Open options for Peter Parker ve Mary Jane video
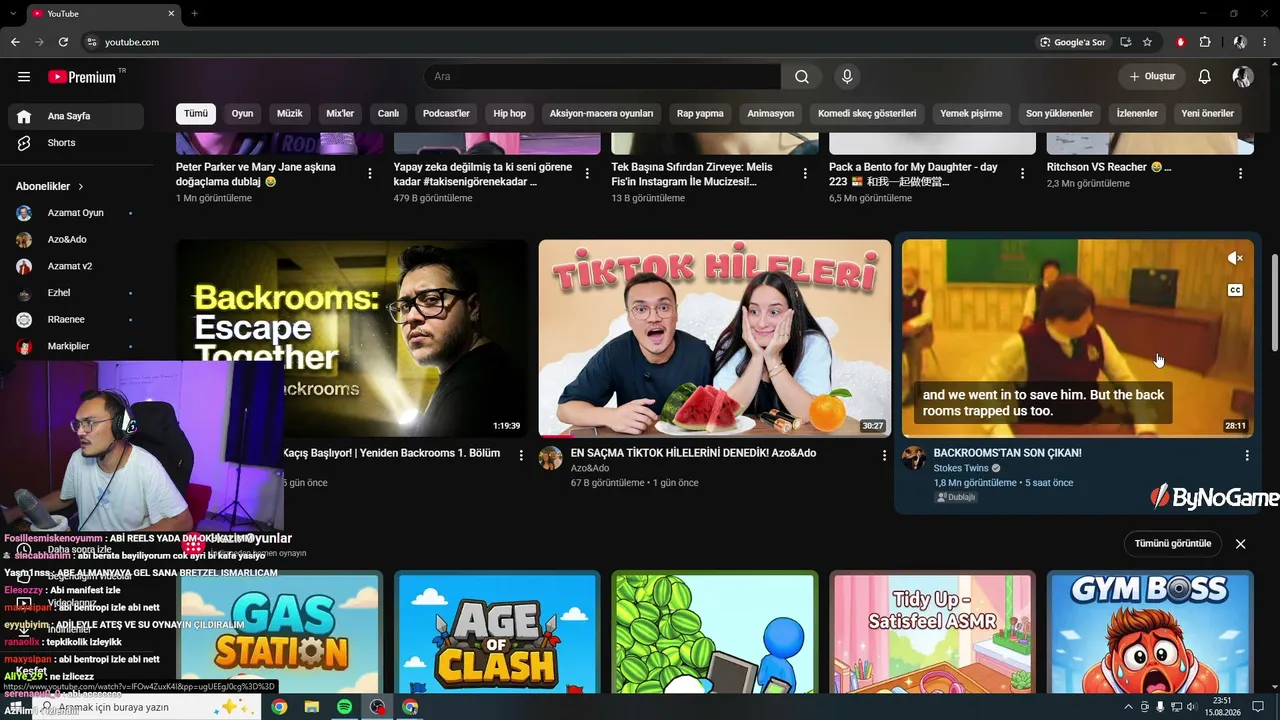Viewport: 1280px width, 720px height. (x=370, y=173)
